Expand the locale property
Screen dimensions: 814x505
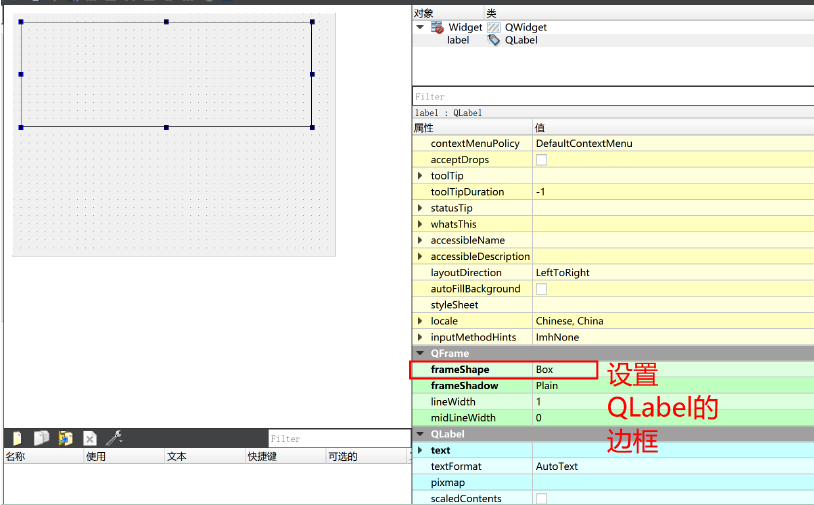pos(420,321)
